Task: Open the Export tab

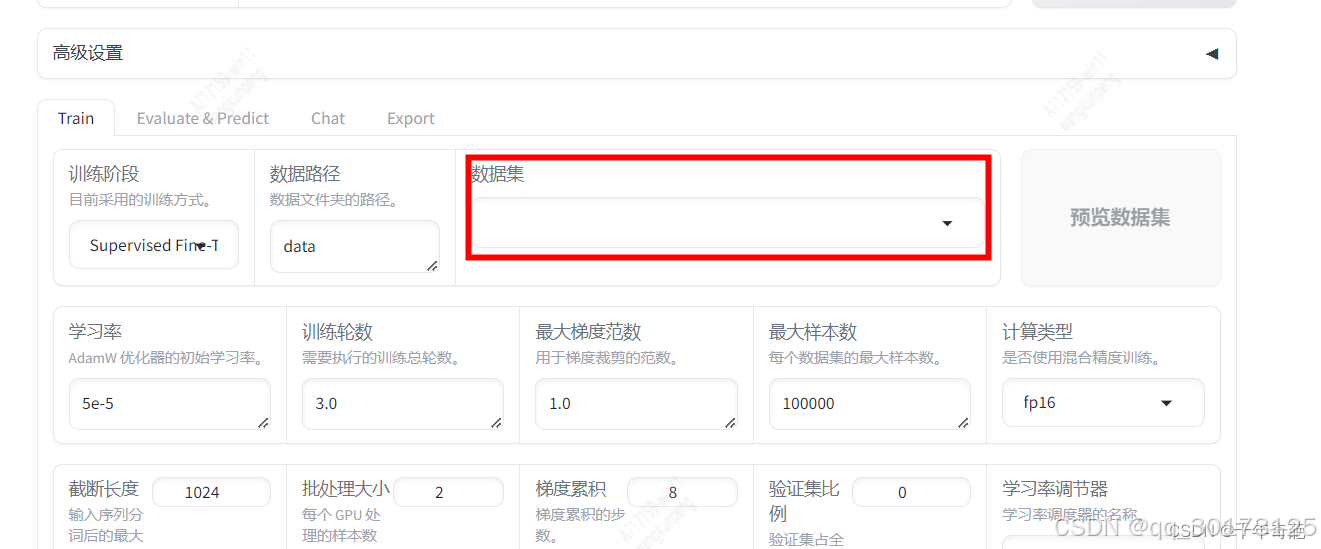Action: (x=411, y=118)
